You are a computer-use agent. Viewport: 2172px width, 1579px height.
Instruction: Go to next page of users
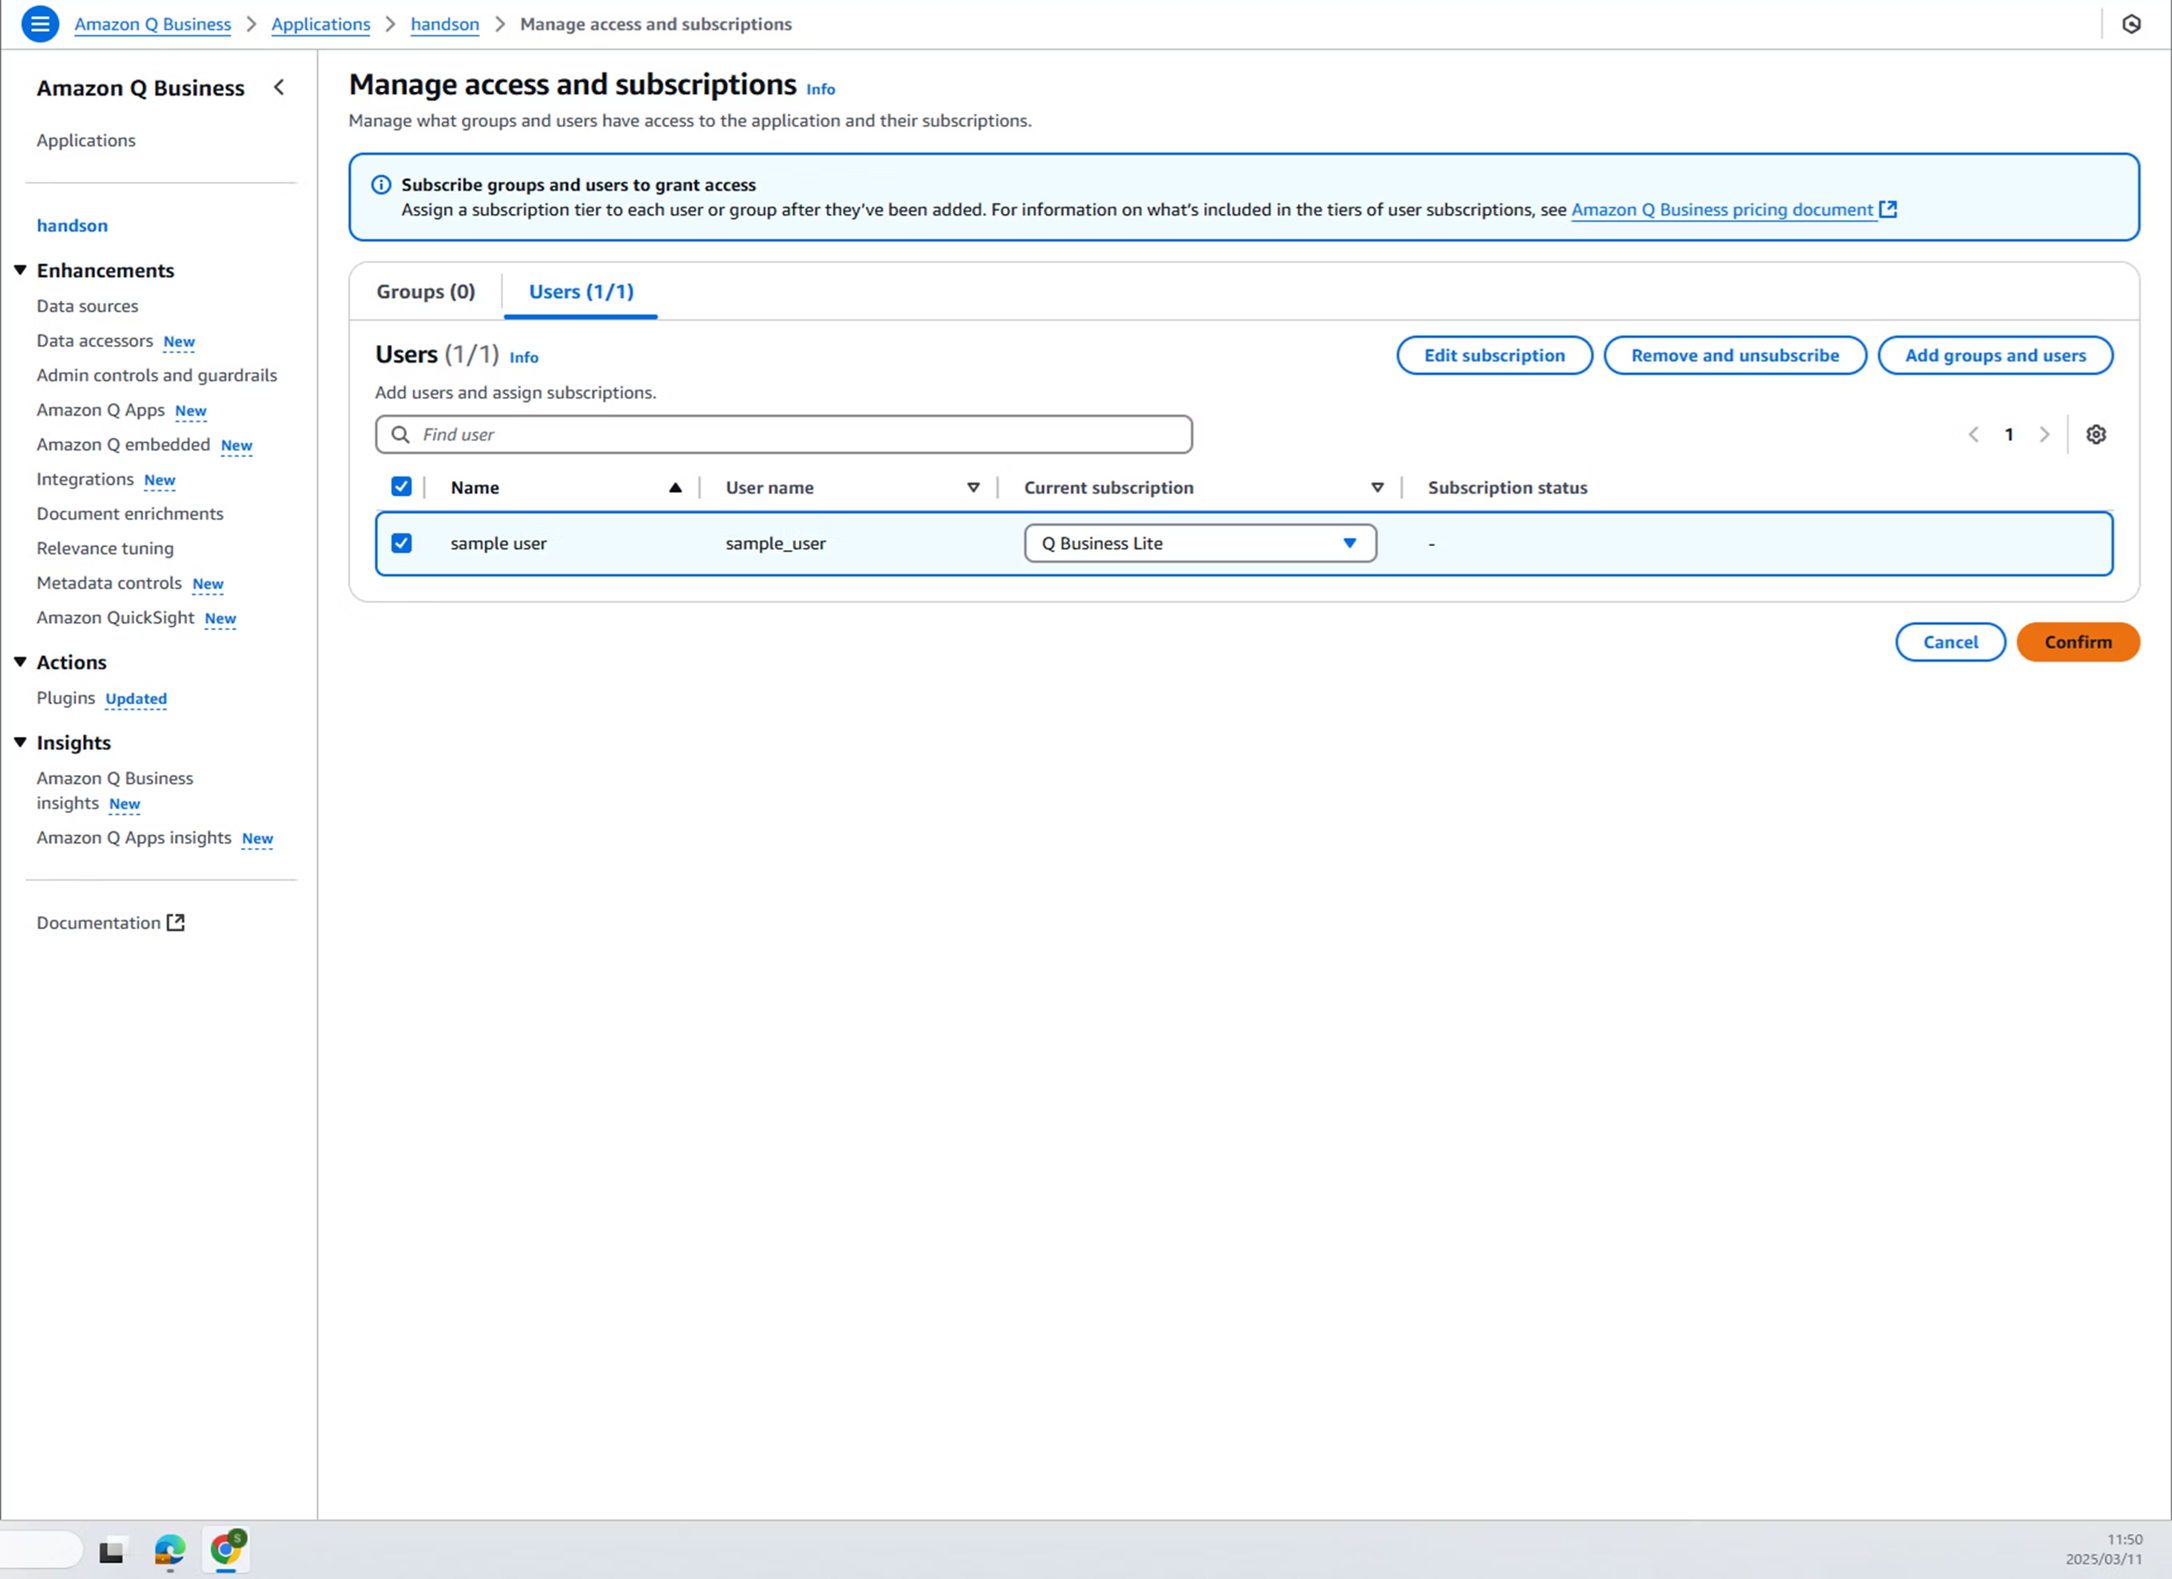[2044, 434]
